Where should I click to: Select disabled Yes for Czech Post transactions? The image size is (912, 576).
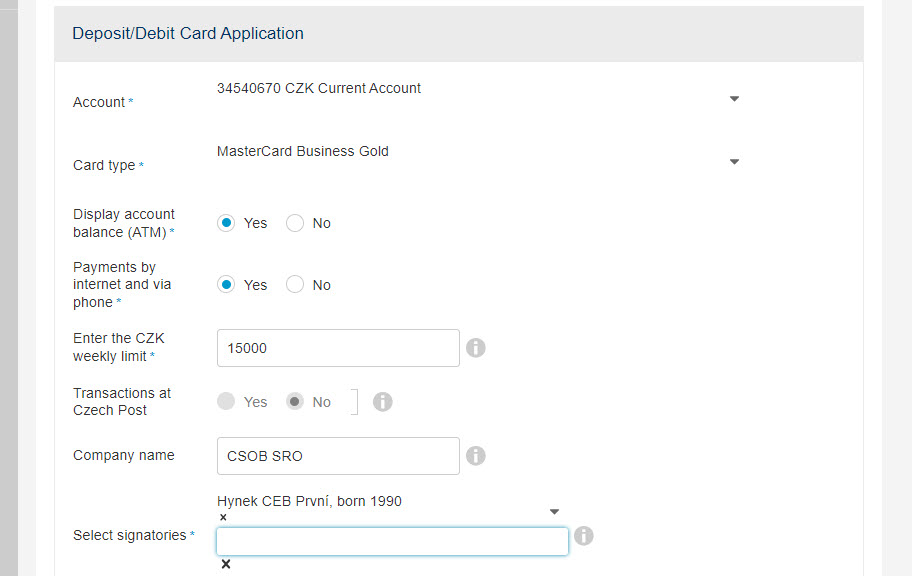(226, 401)
